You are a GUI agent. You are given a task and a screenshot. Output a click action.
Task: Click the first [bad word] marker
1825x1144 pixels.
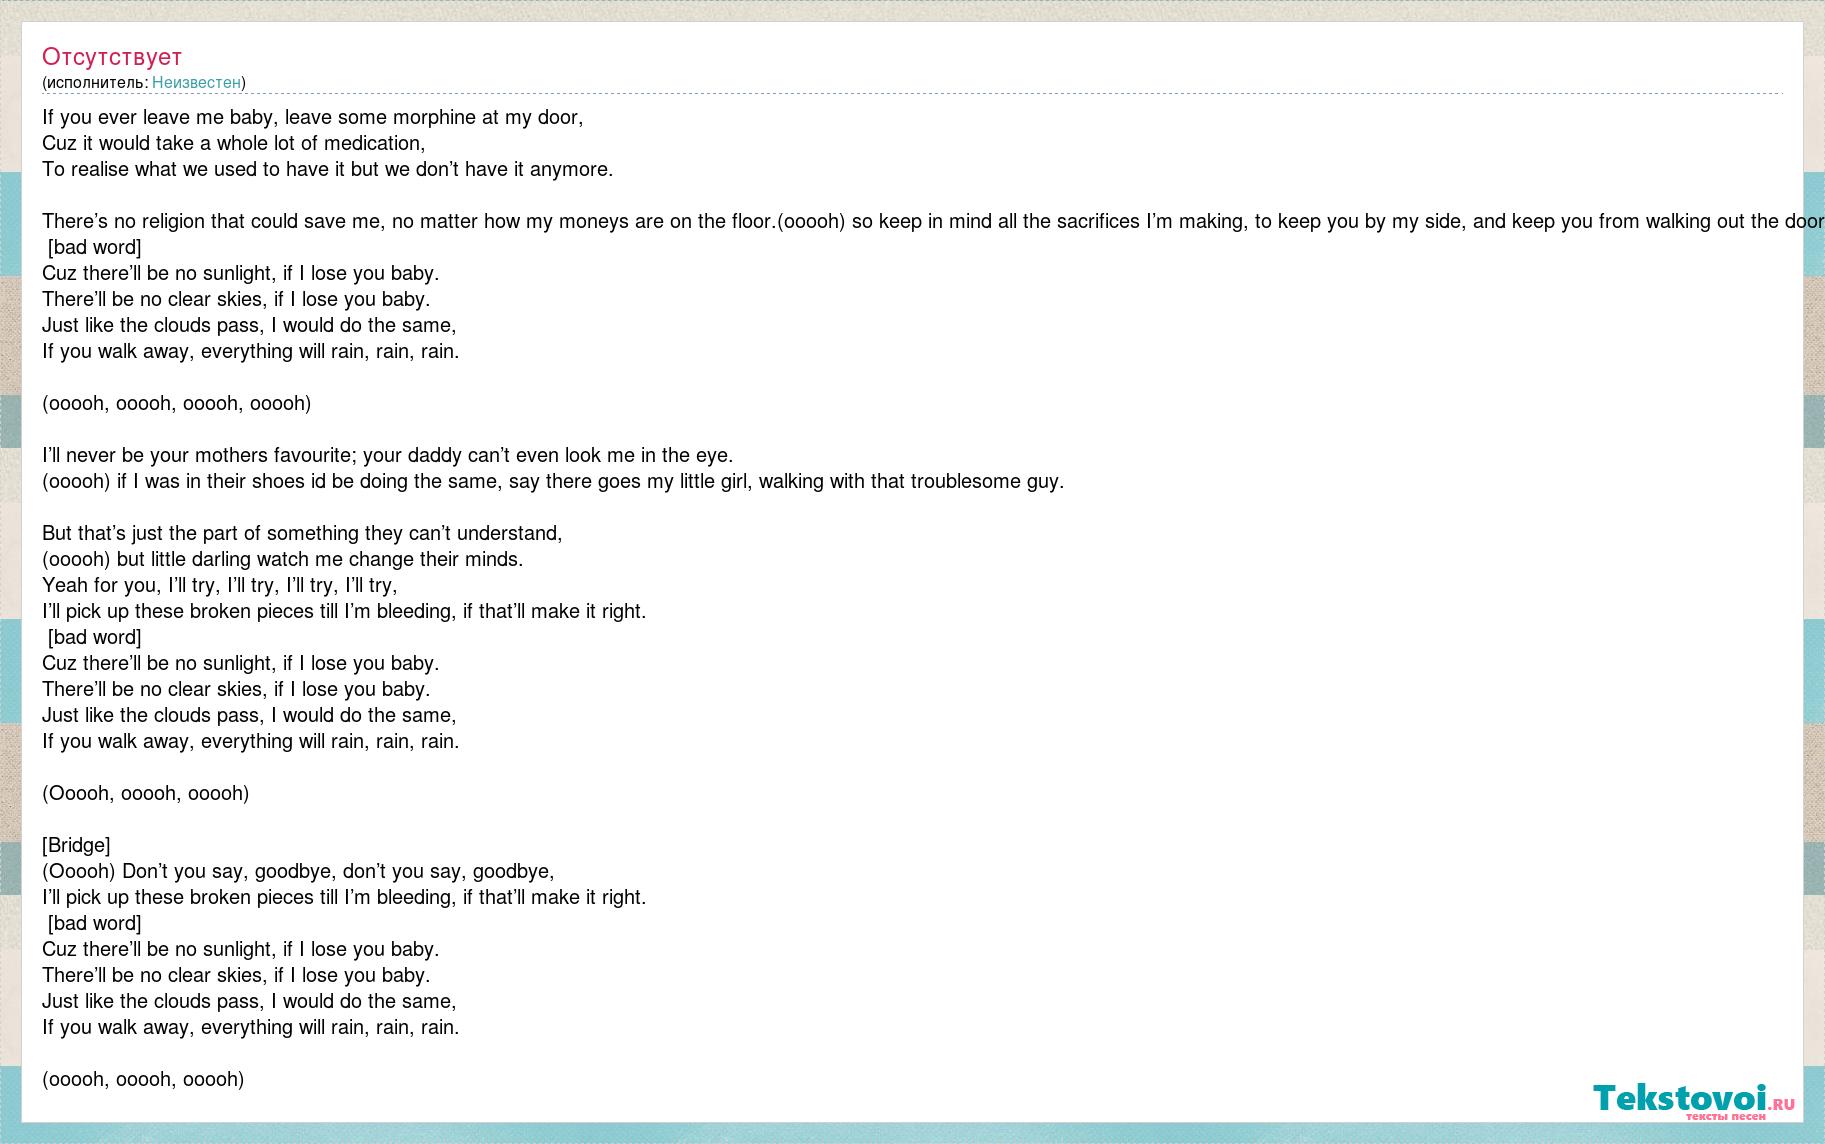click(95, 247)
